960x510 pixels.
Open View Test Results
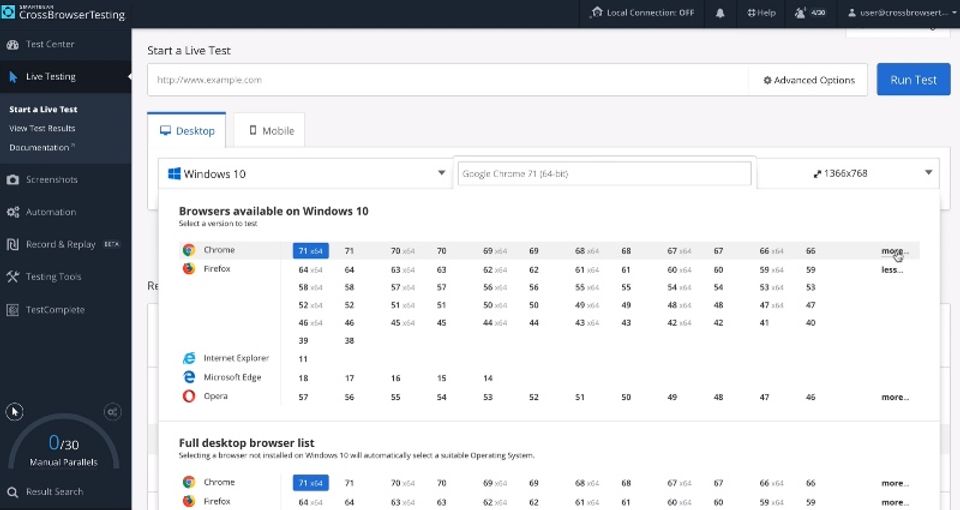click(42, 128)
